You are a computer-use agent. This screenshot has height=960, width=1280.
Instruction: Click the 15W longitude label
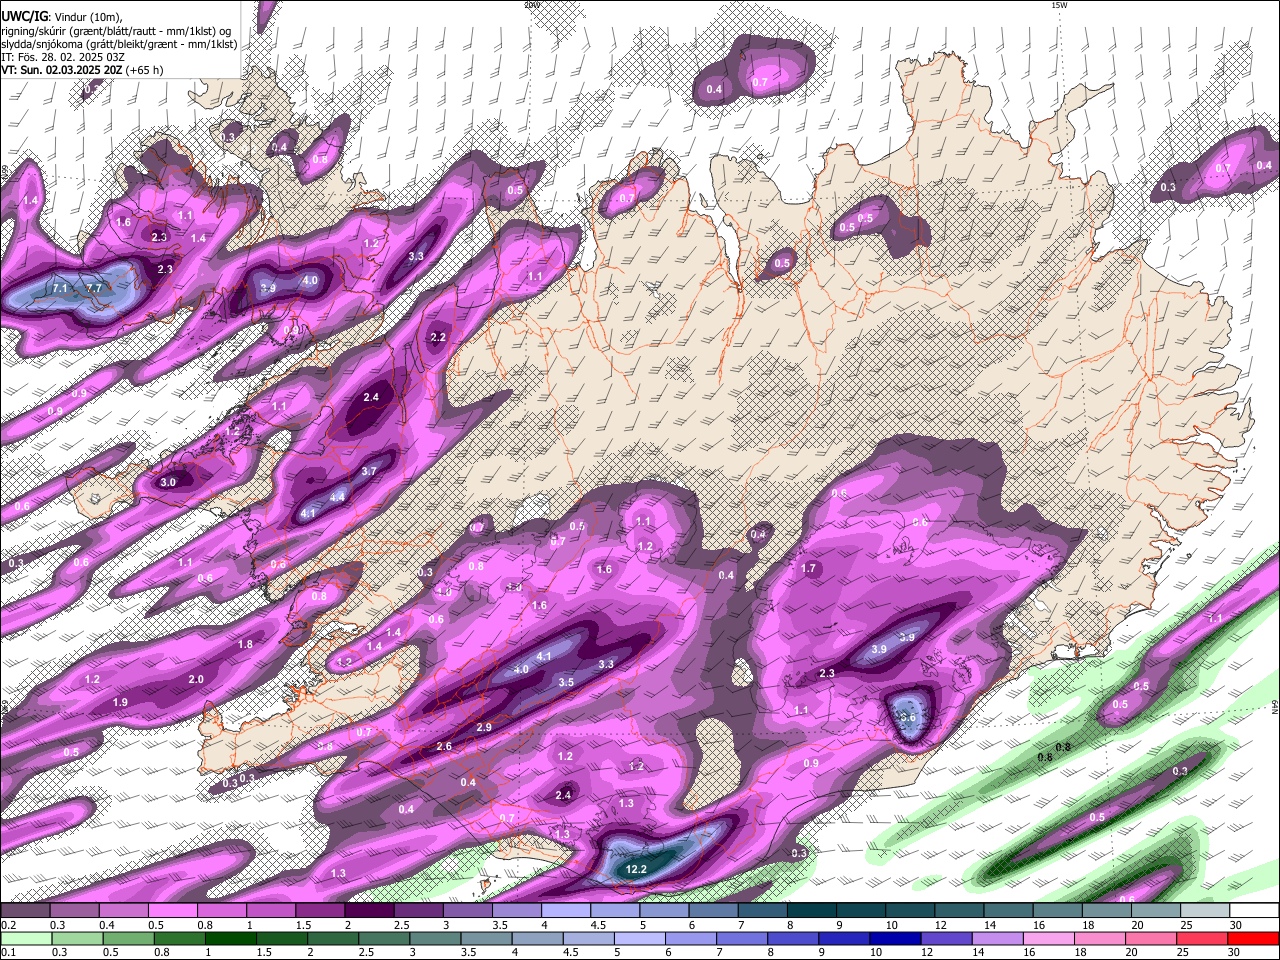click(x=1059, y=5)
